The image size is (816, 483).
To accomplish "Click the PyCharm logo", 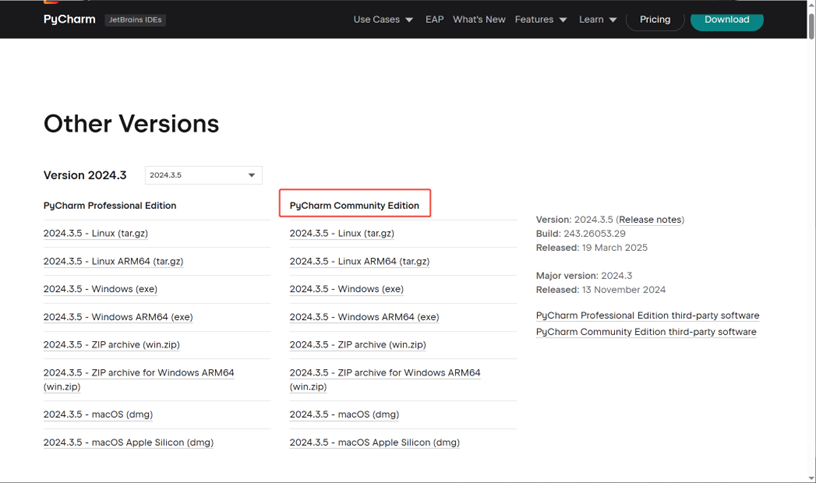I will 68,19.
